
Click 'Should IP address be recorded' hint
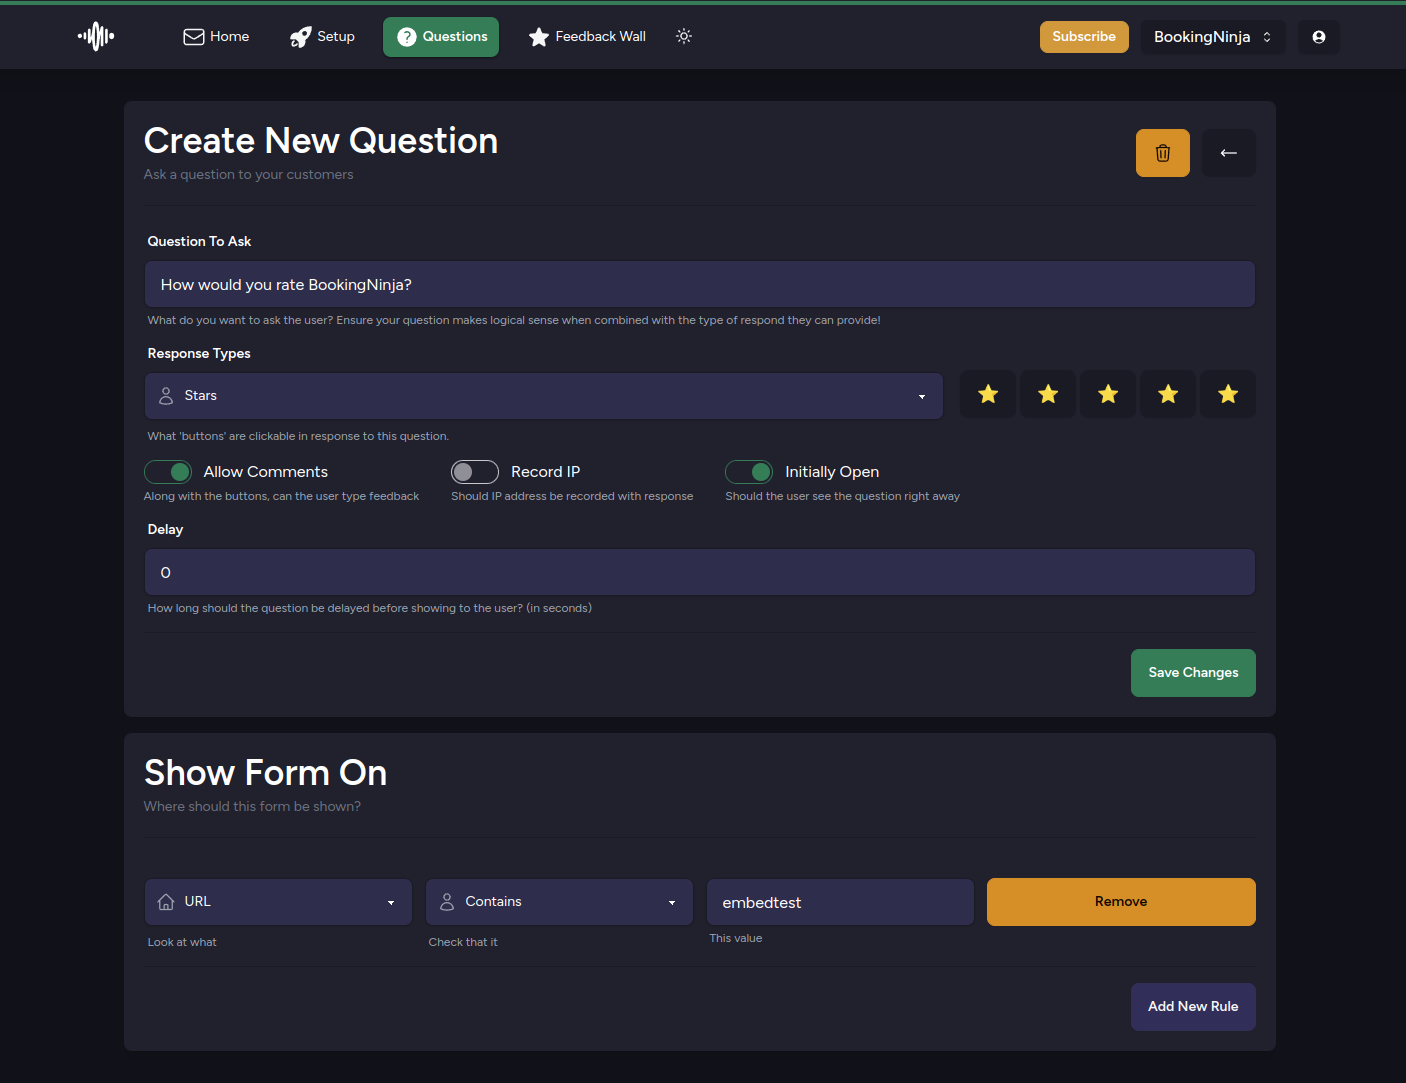pyautogui.click(x=572, y=496)
